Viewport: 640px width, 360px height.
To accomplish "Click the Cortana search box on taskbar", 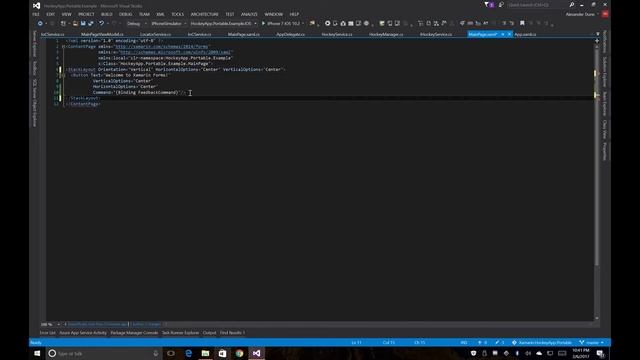I will pyautogui.click(x=104, y=353).
